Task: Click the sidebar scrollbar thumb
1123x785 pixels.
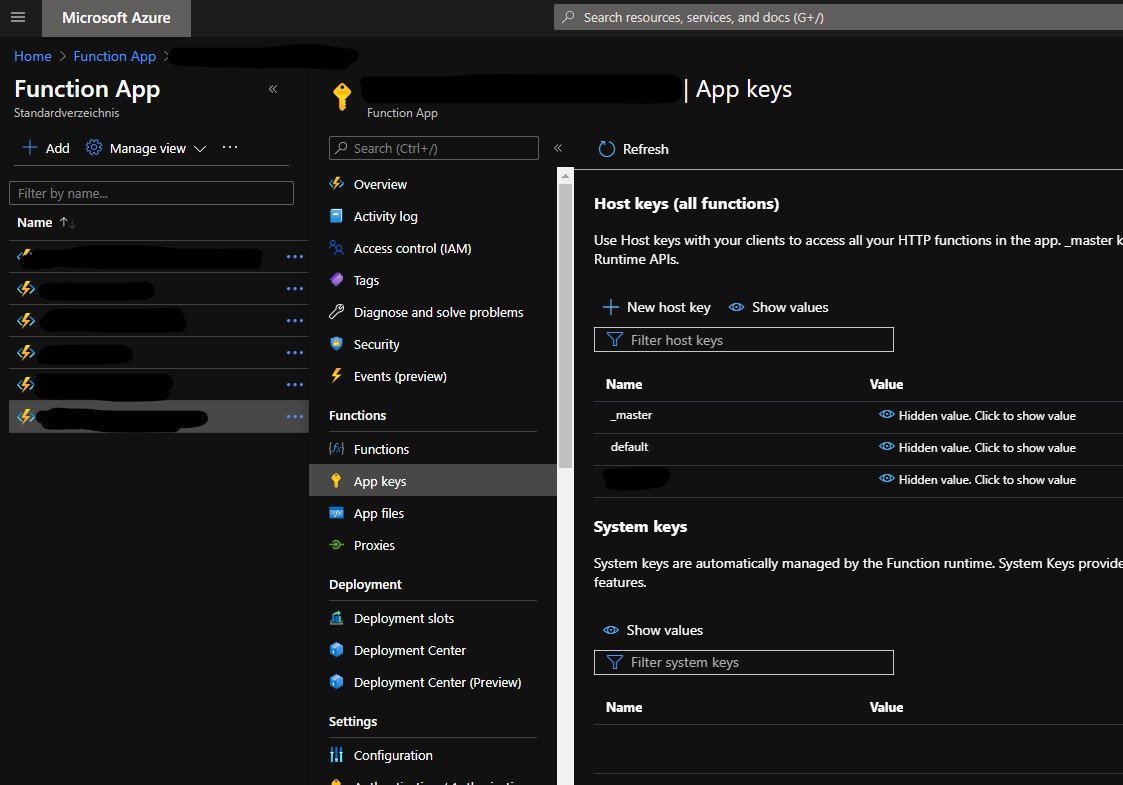Action: pyautogui.click(x=565, y=326)
